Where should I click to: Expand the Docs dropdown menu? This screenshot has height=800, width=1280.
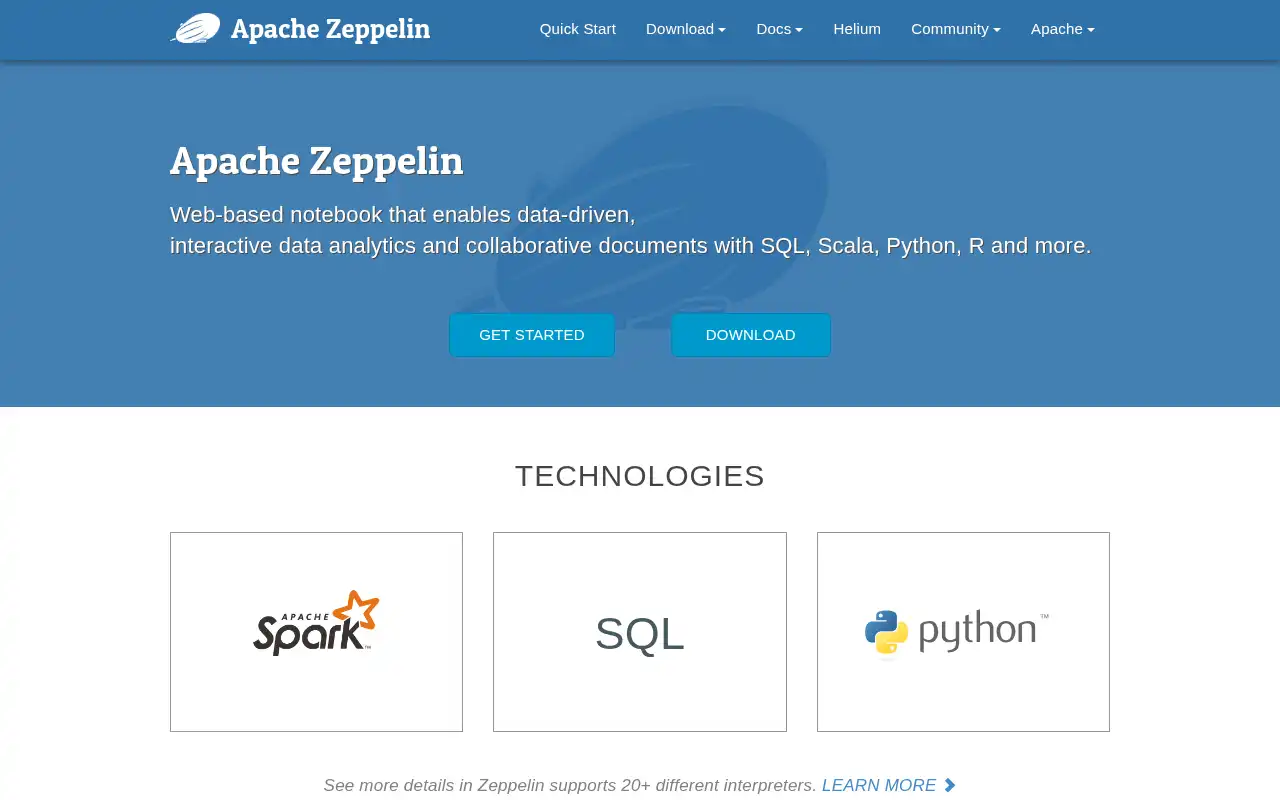[x=780, y=29]
